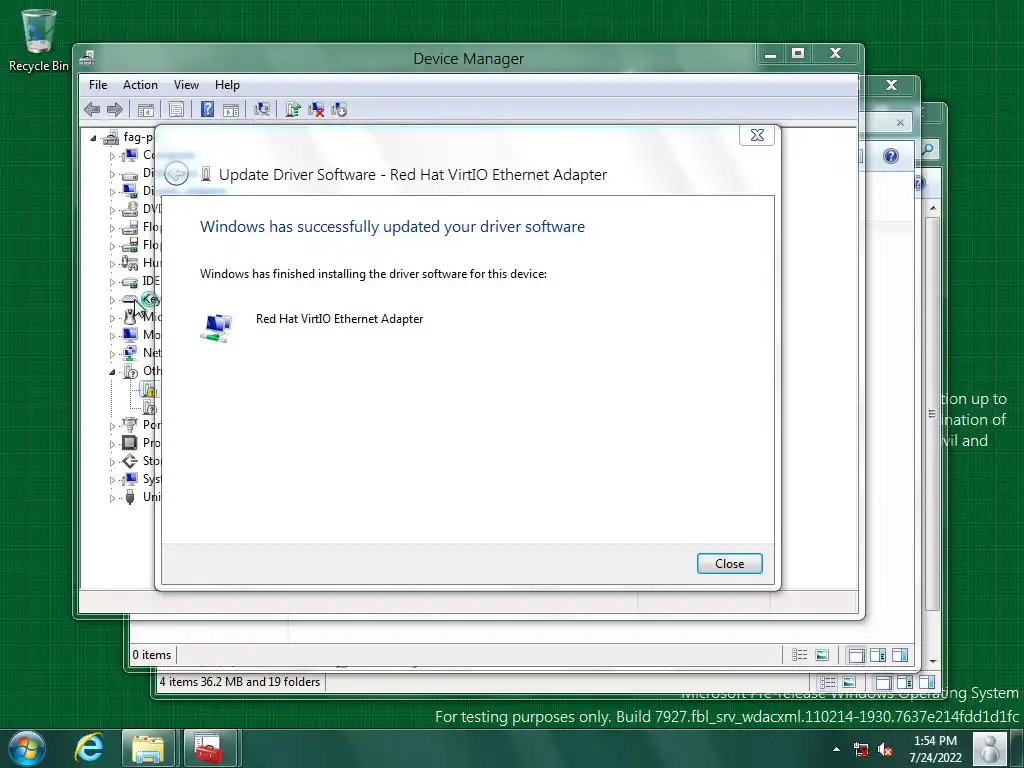Show hidden tray icons arrow
Screen dimensions: 1024x768
point(836,749)
